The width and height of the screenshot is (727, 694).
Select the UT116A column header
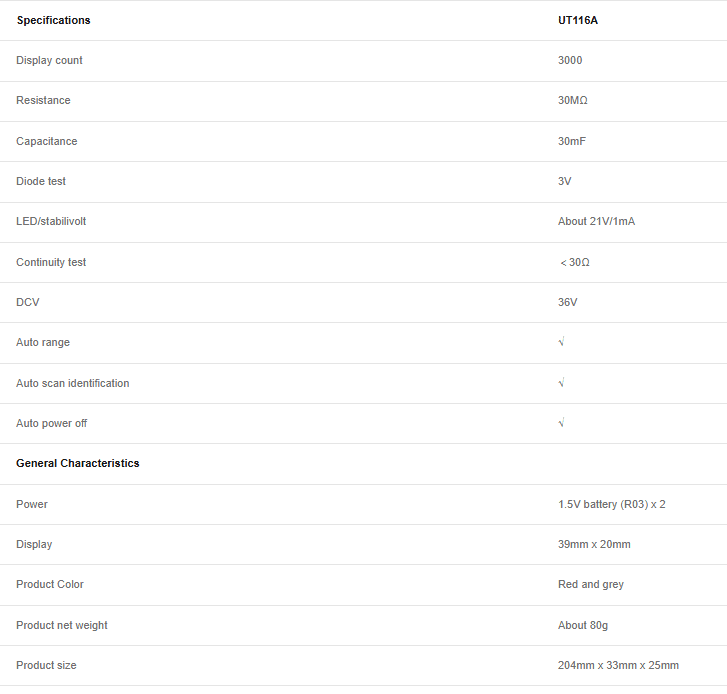(x=578, y=20)
